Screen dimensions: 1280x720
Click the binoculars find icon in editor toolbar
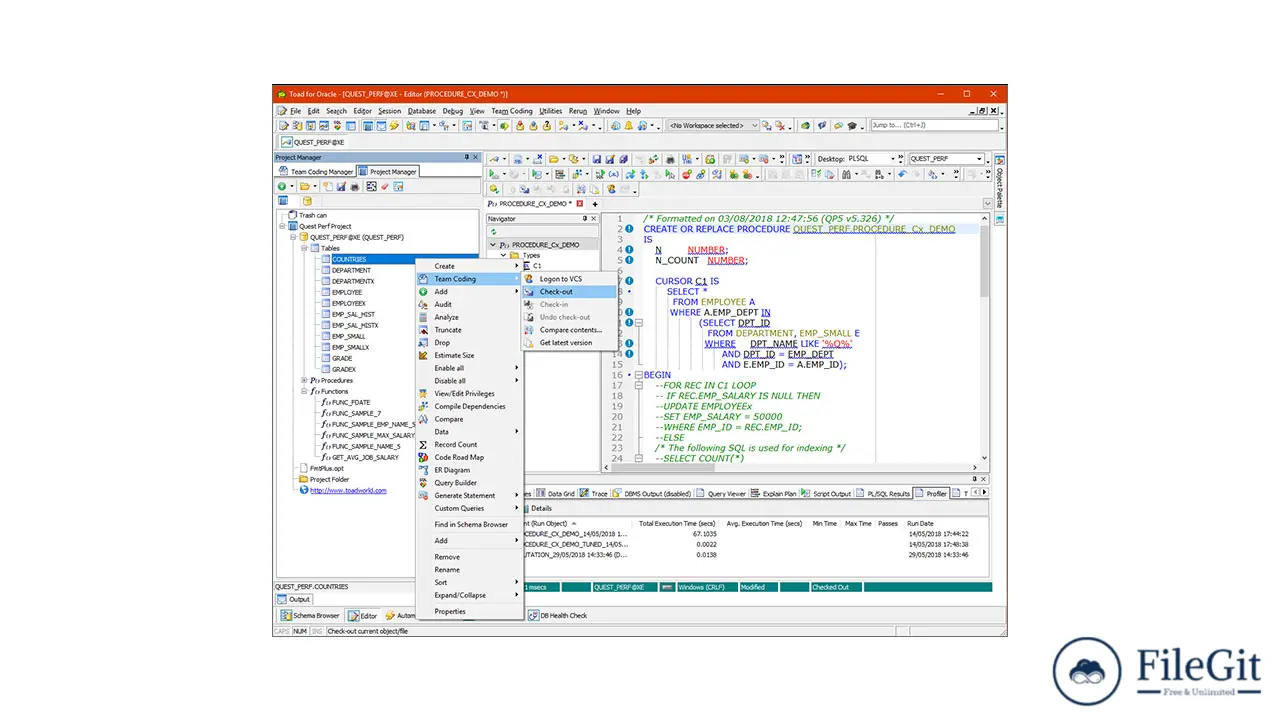click(x=846, y=174)
